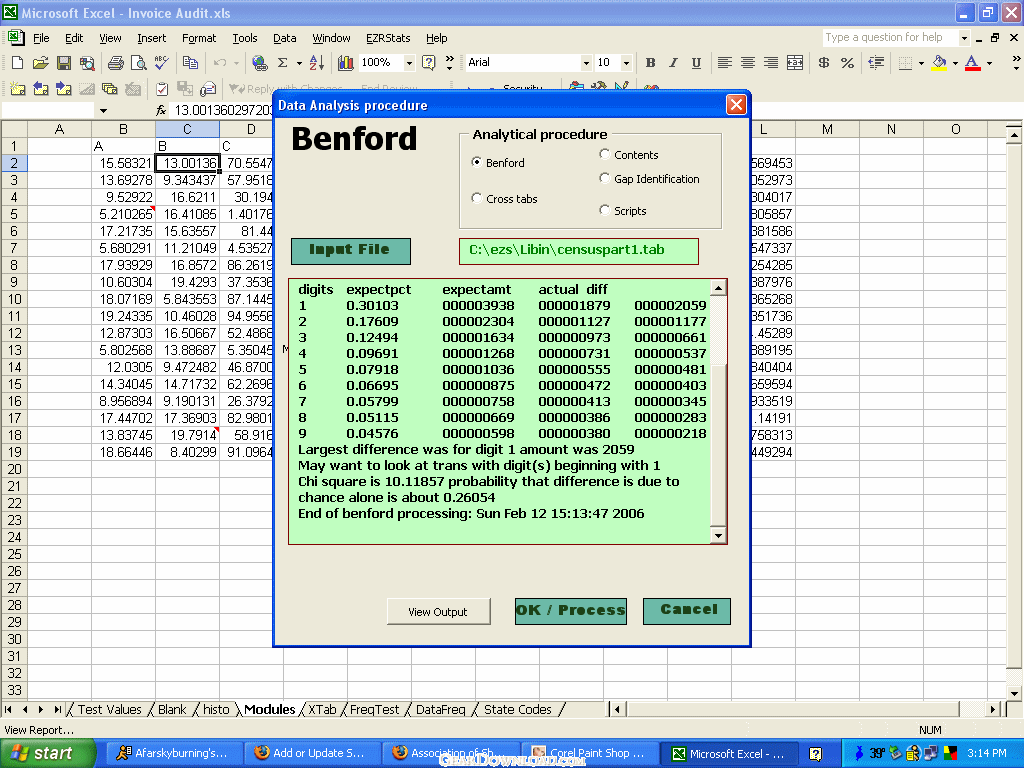This screenshot has height=768, width=1024.
Task: Click the Insert Hyperlink globe icon
Action: point(259,63)
